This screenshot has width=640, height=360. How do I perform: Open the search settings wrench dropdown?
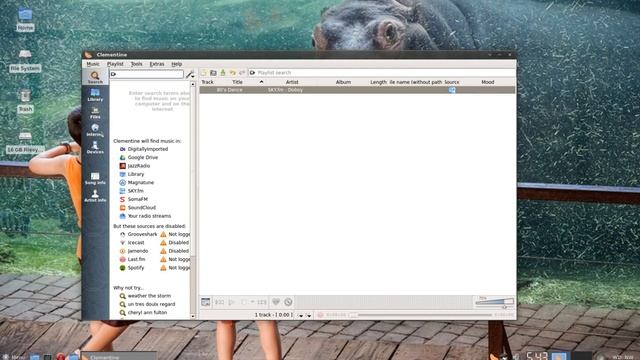click(189, 74)
